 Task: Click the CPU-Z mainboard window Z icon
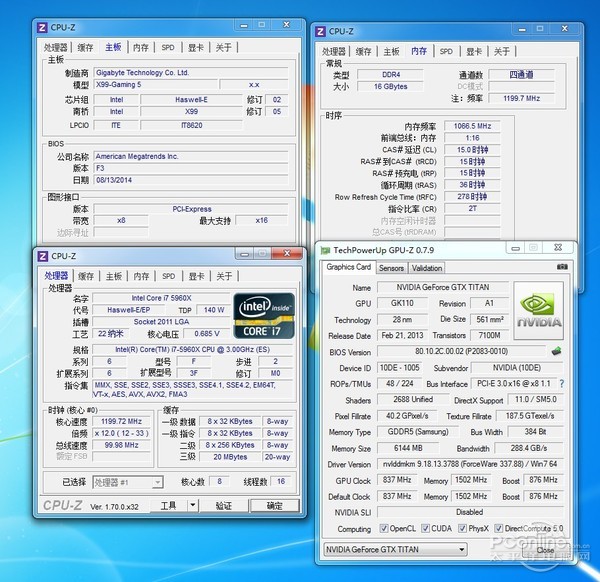point(42,28)
